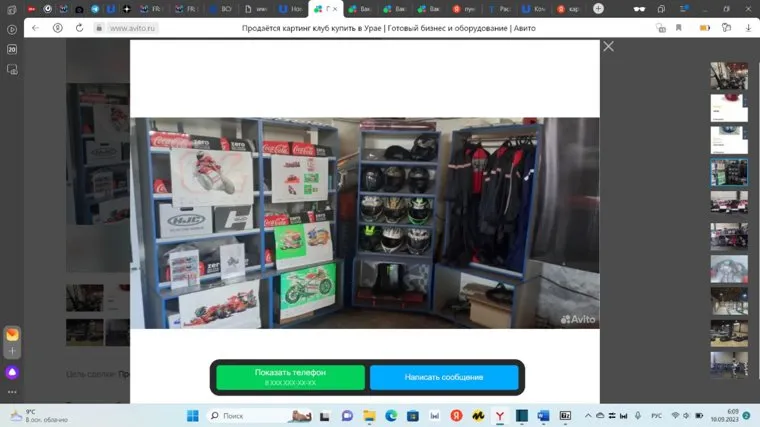Select the last thumbnail in the right strip
This screenshot has width=760, height=427.
[728, 365]
